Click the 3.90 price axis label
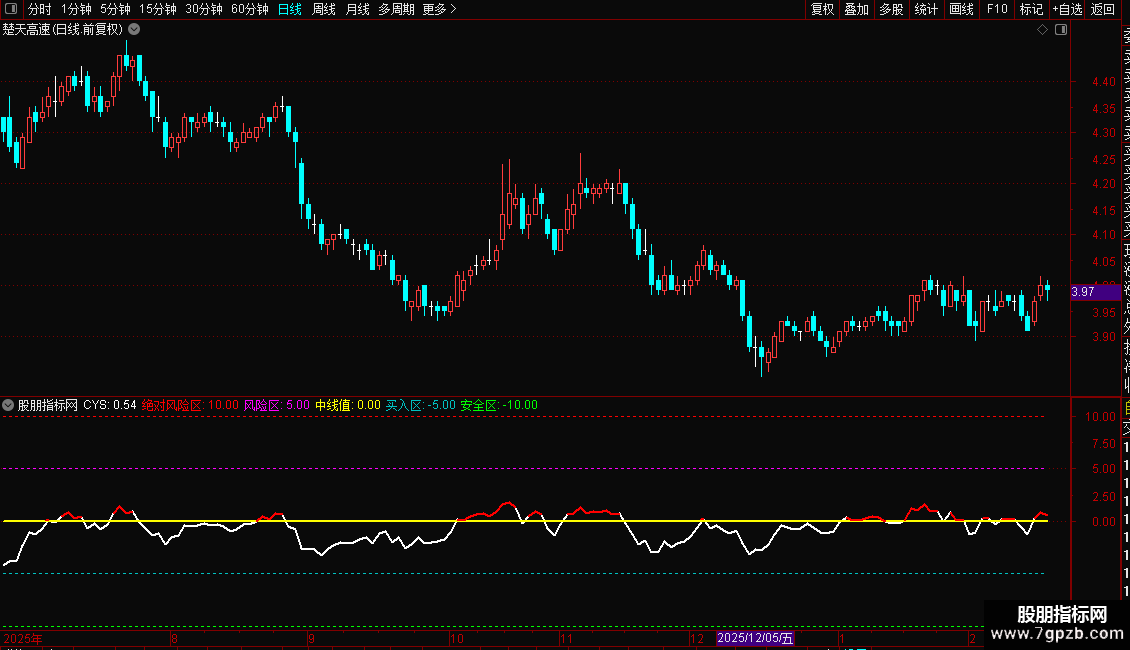 coord(1103,337)
